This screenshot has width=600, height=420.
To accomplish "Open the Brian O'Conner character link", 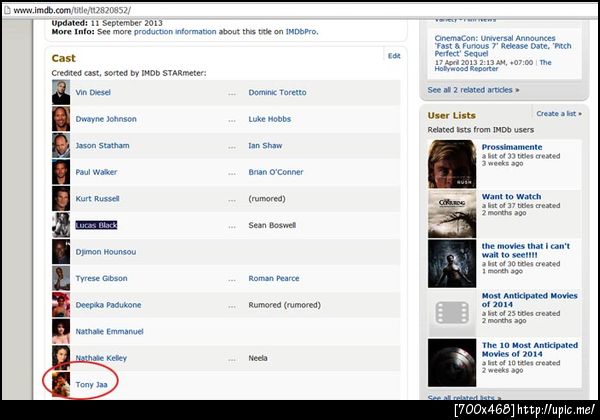I will click(276, 172).
